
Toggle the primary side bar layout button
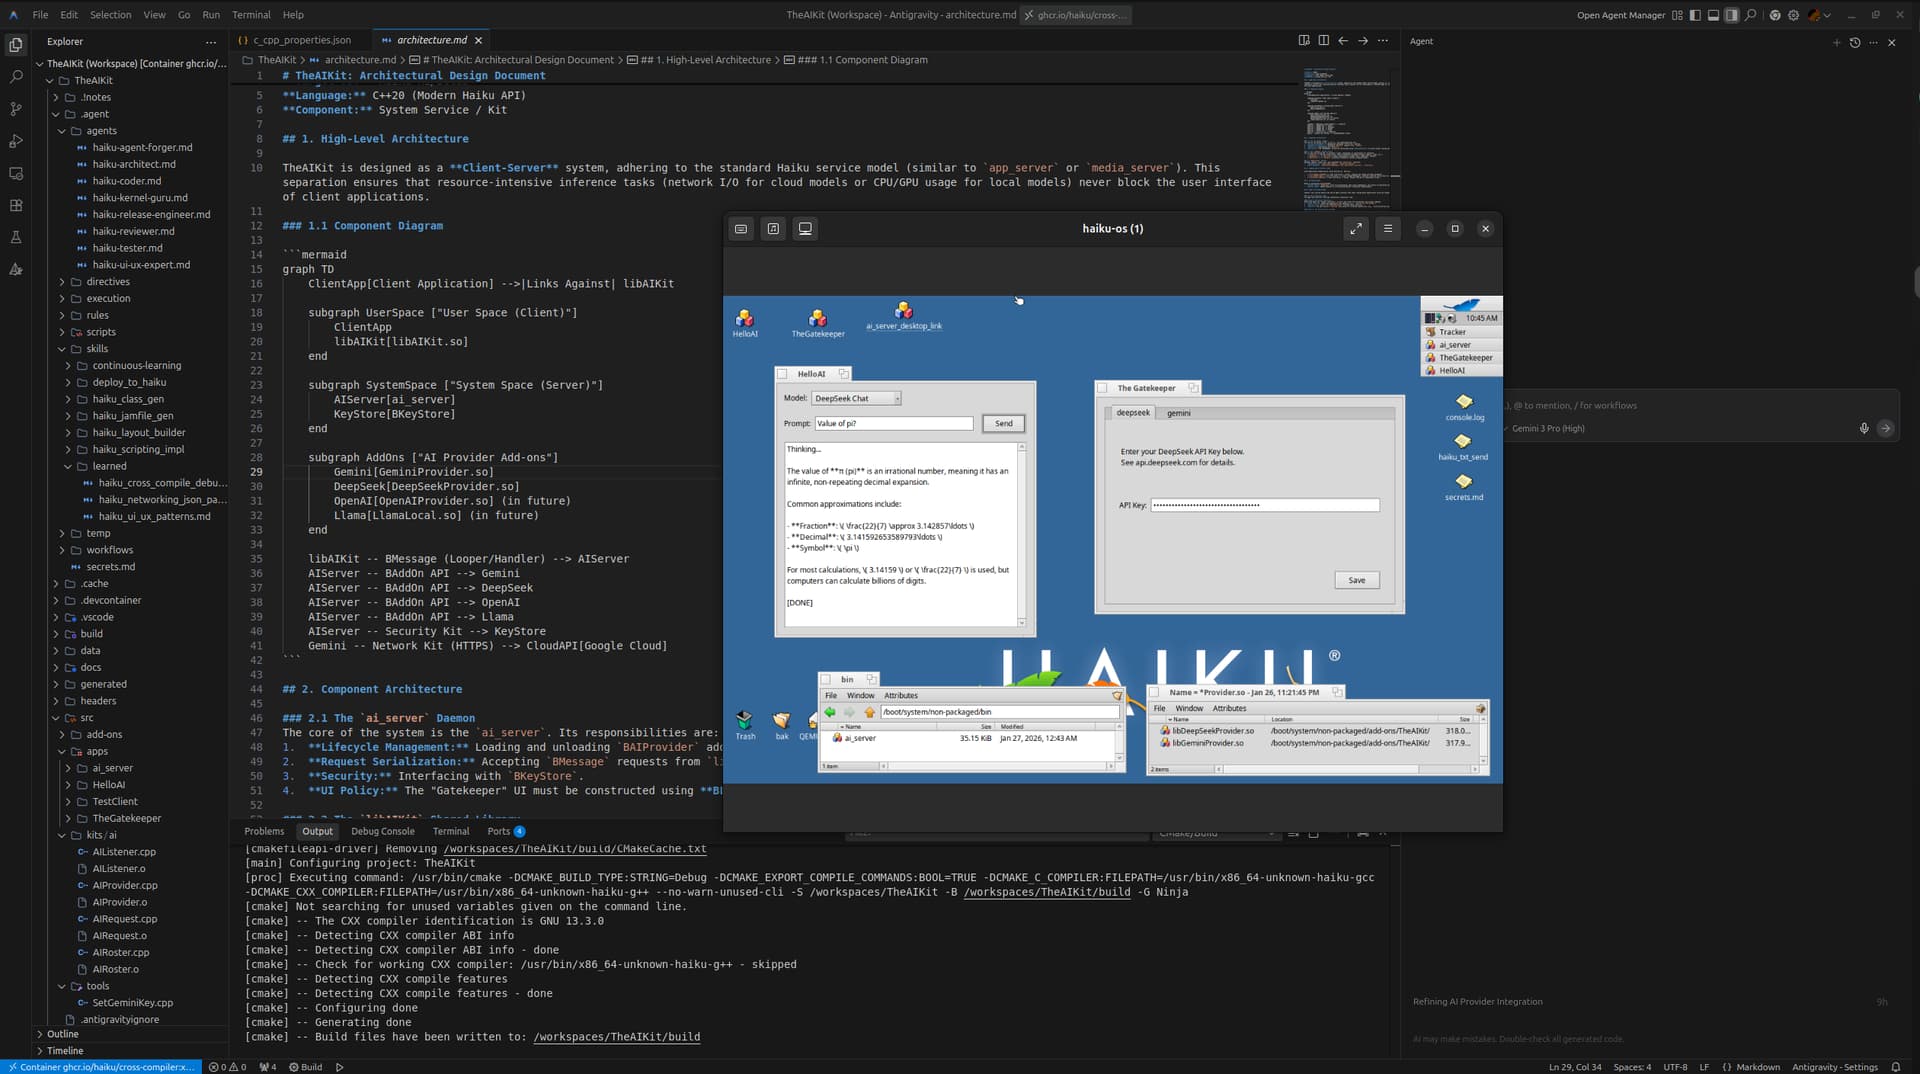[x=1695, y=15]
